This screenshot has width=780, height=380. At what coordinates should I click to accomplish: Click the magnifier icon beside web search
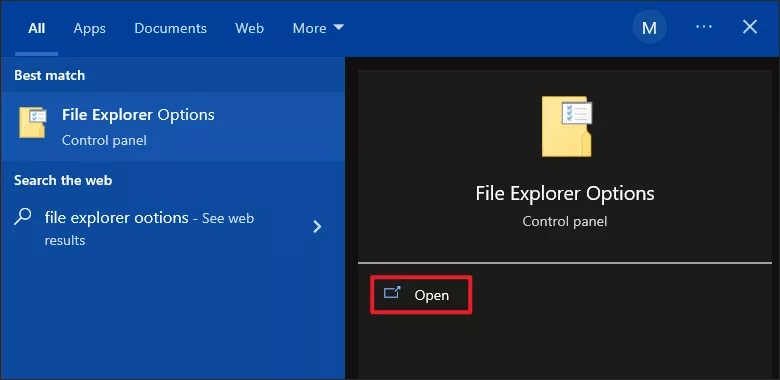[23, 217]
